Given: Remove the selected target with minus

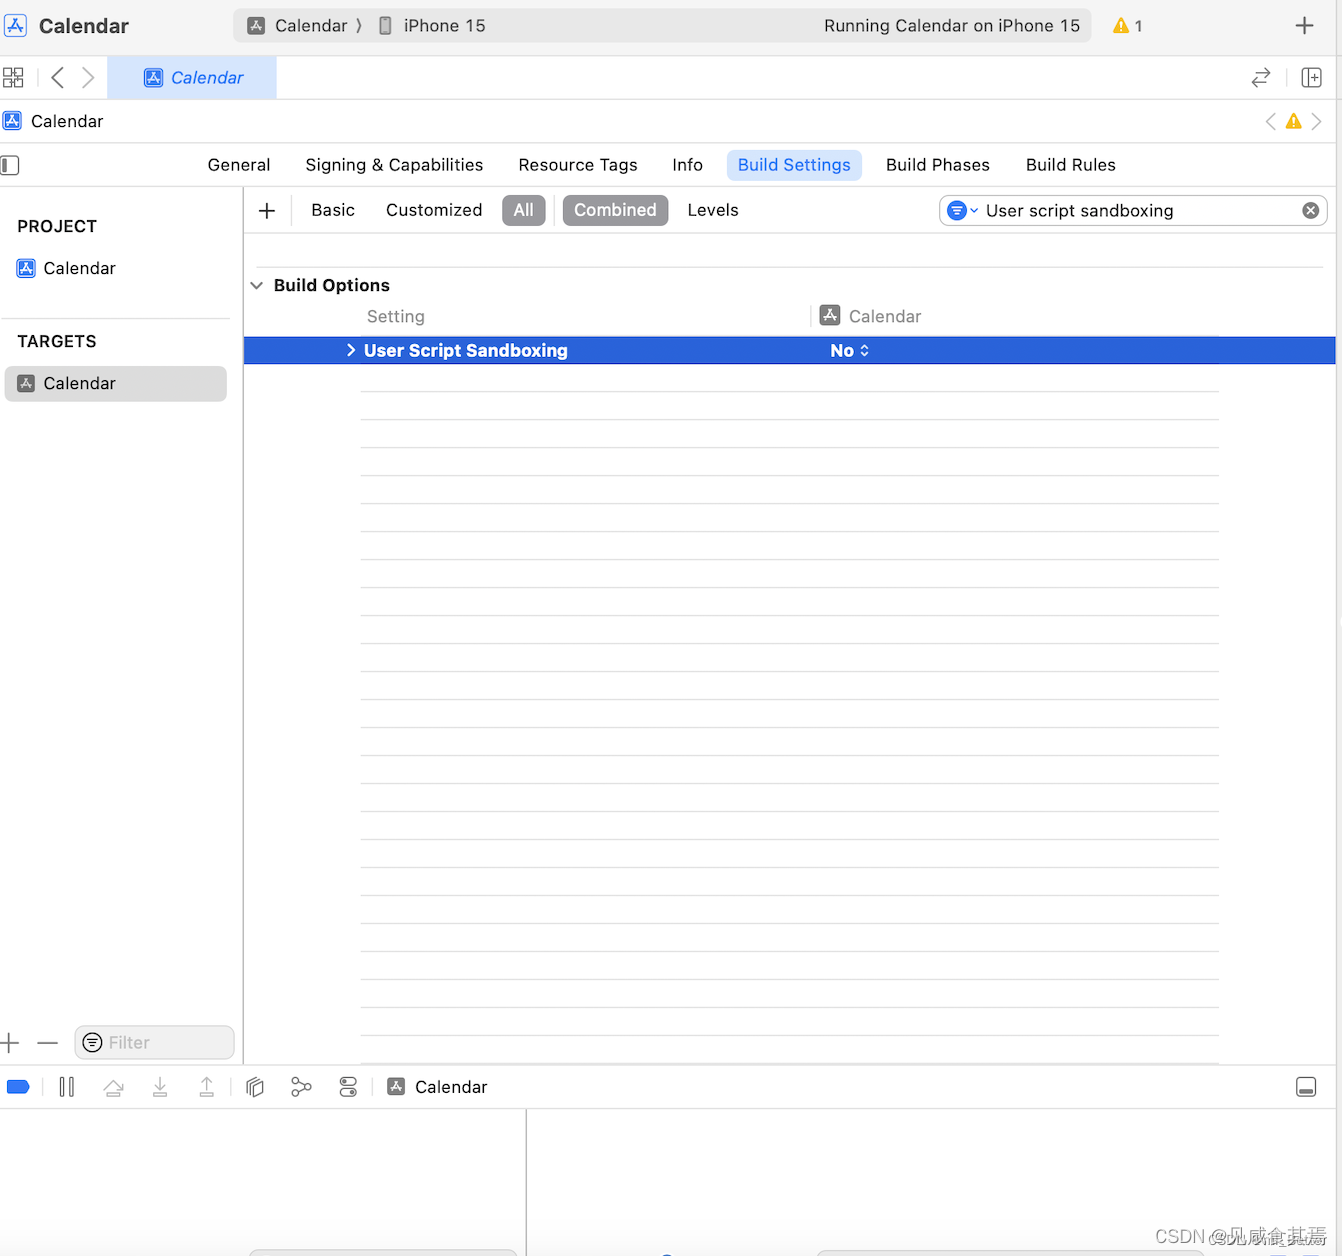Looking at the screenshot, I should coord(47,1043).
